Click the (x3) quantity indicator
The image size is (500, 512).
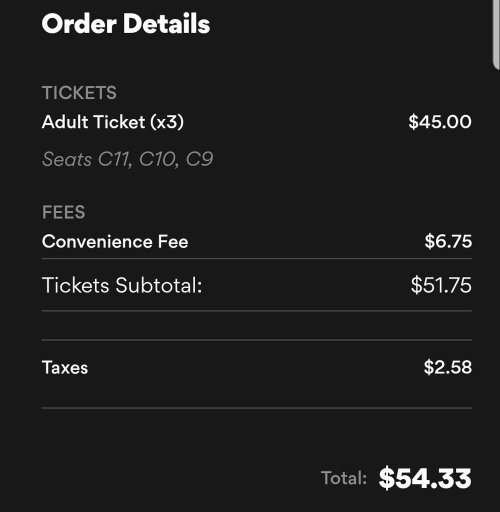click(167, 122)
